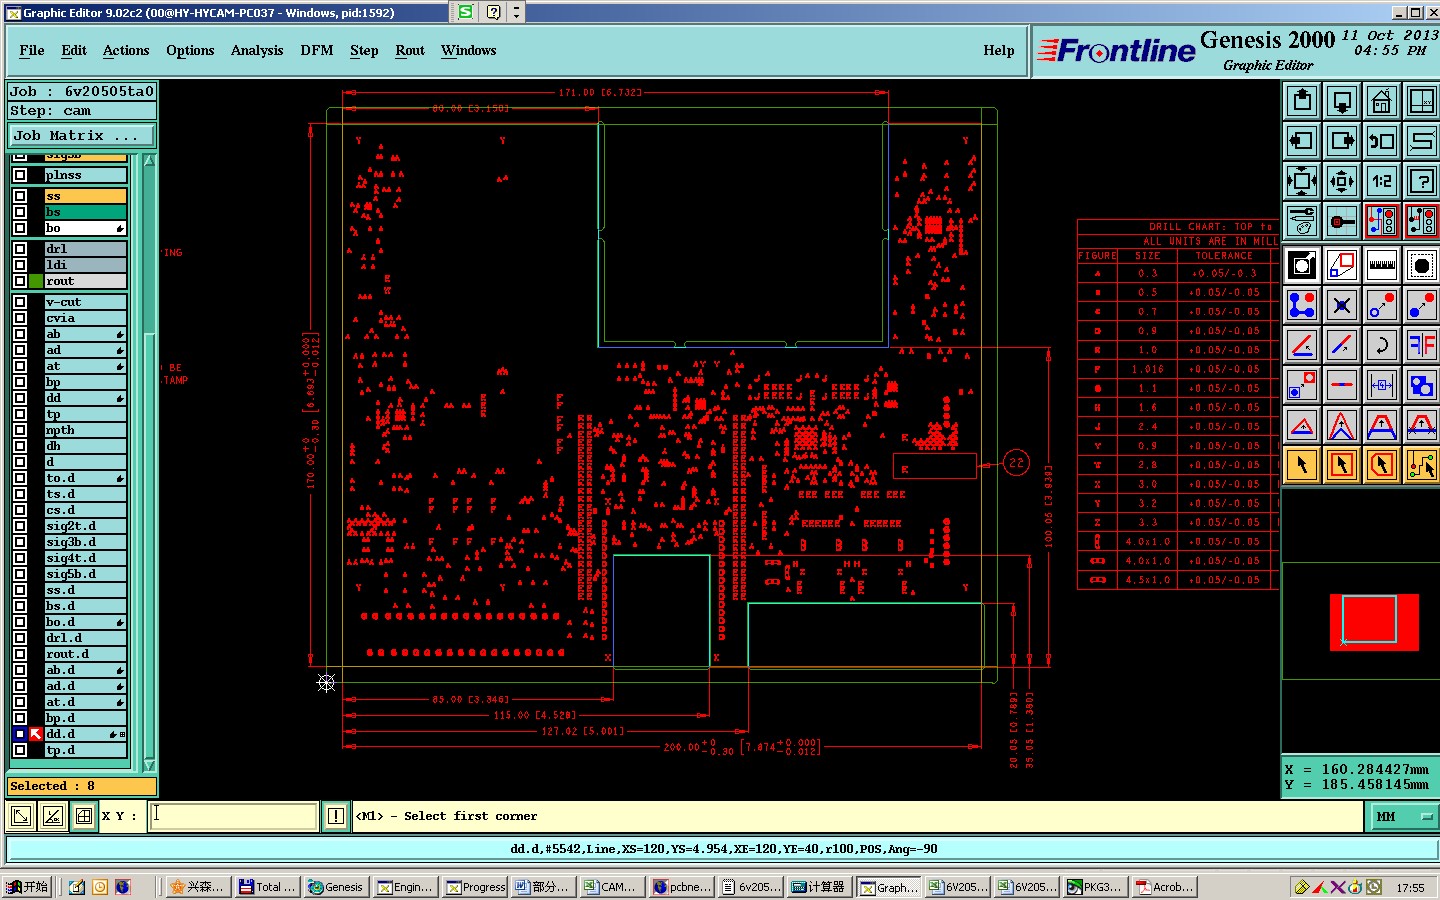Click the question mark query icon
This screenshot has height=900, width=1440.
click(1421, 181)
